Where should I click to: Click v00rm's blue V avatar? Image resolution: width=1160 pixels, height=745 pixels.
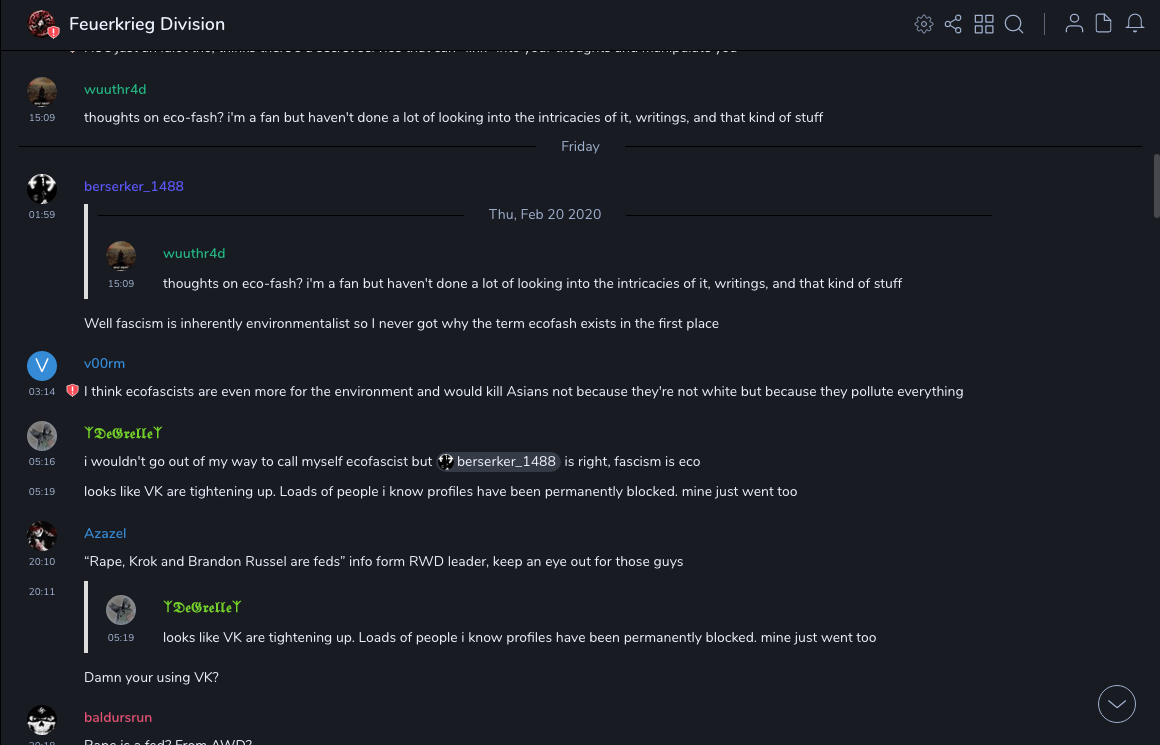coord(42,365)
